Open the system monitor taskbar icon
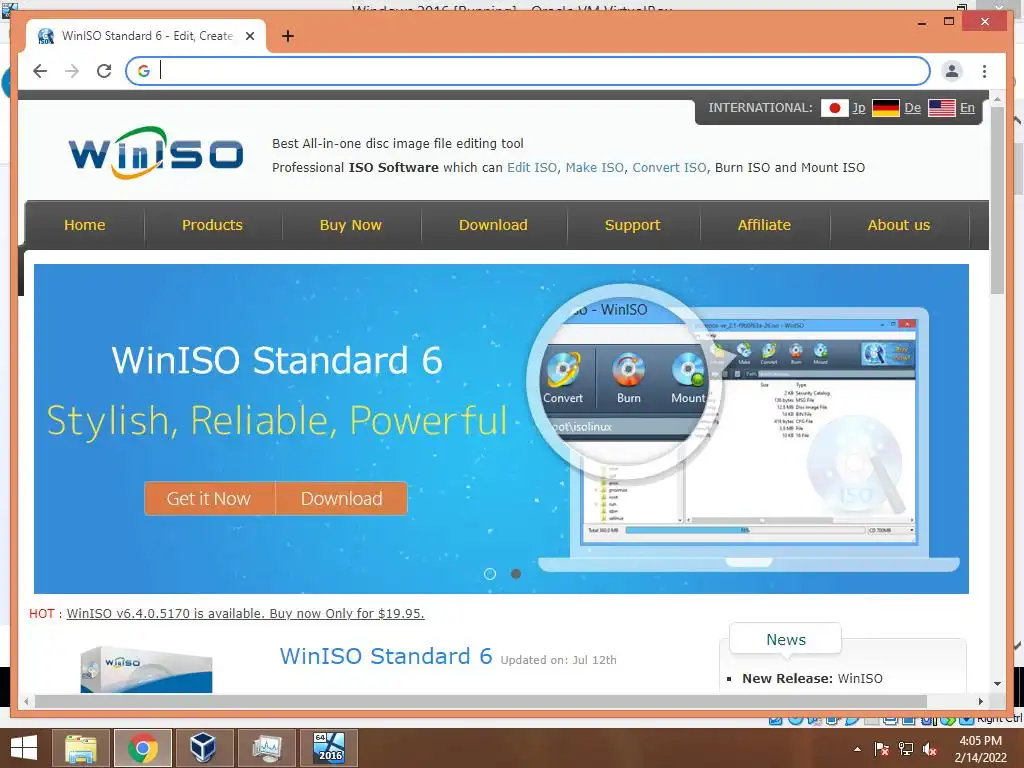1024x768 pixels. (266, 748)
